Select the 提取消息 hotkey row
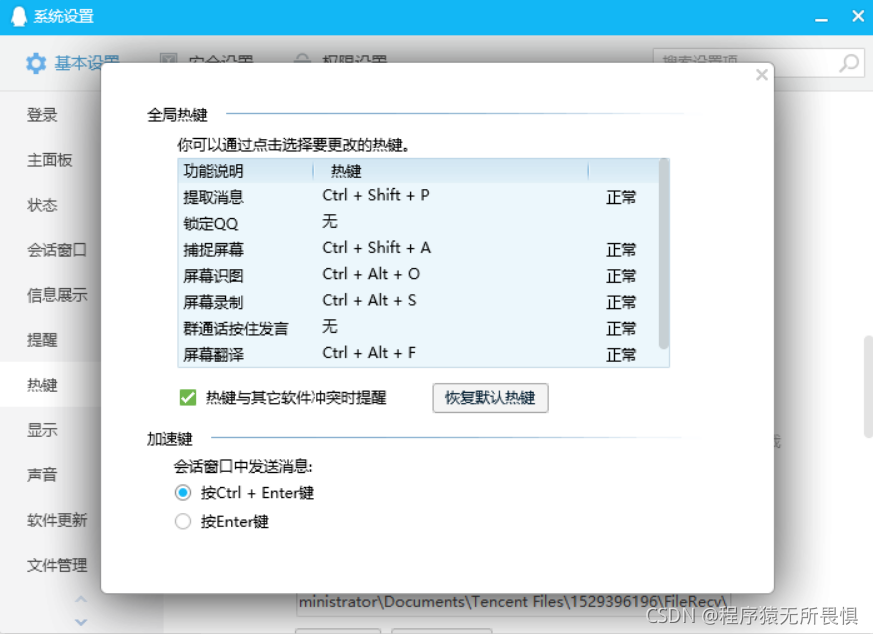The height and width of the screenshot is (634, 873). coord(418,196)
